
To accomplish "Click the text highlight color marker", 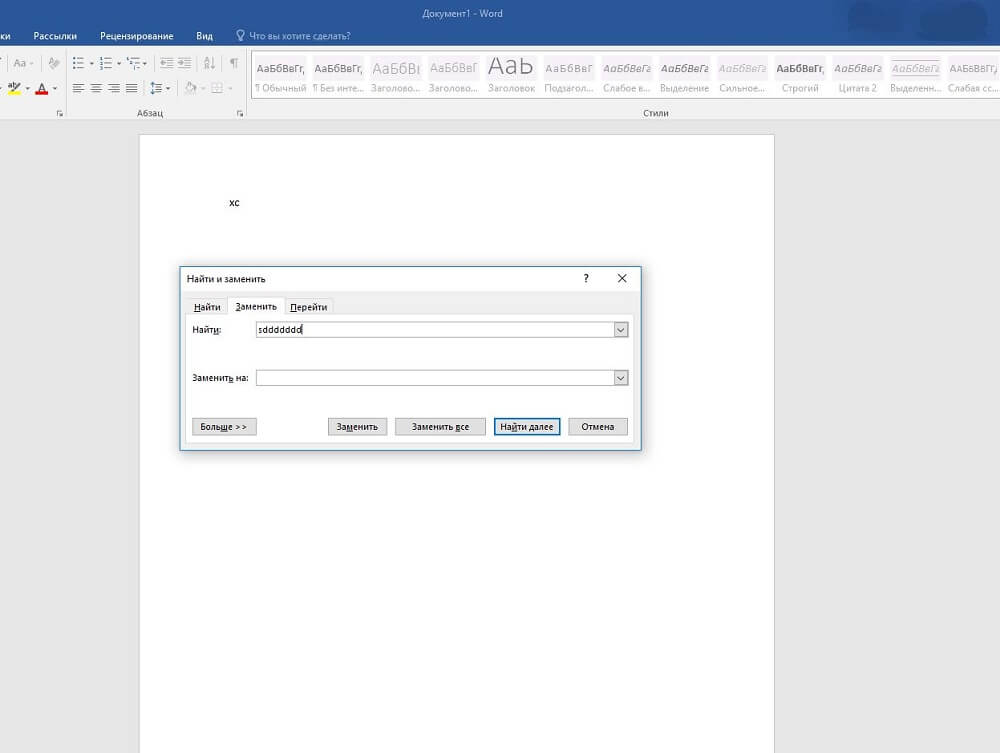I will click(14, 88).
